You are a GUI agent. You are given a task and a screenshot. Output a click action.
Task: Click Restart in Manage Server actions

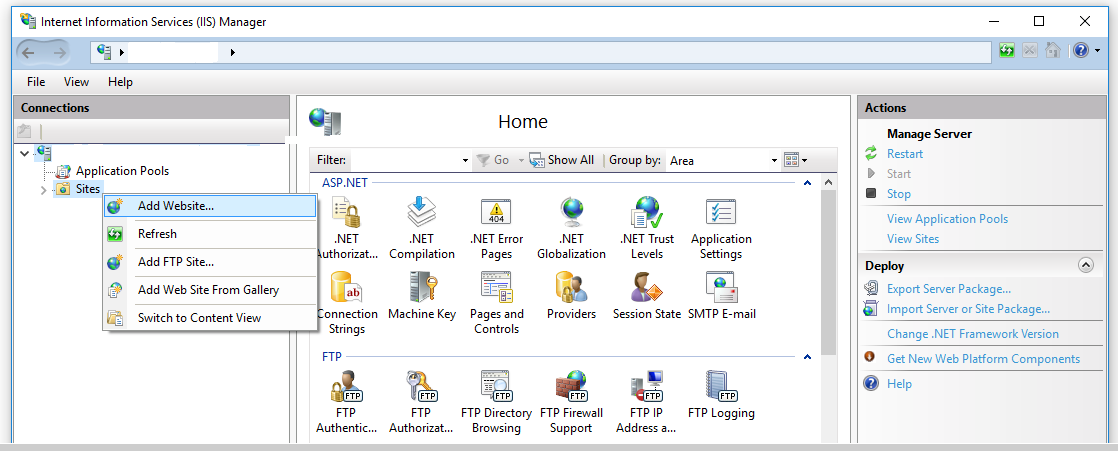pos(905,154)
